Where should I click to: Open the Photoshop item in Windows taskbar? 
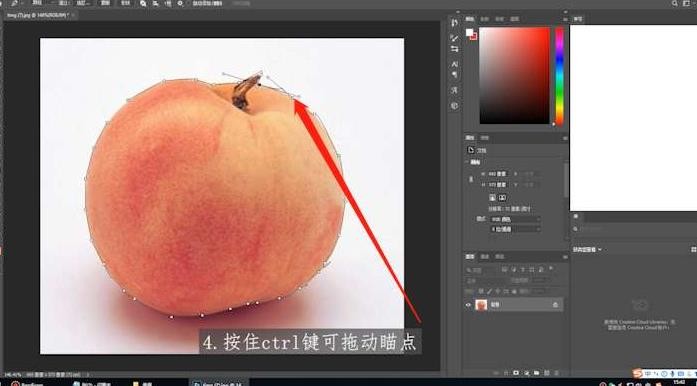[x=219, y=383]
